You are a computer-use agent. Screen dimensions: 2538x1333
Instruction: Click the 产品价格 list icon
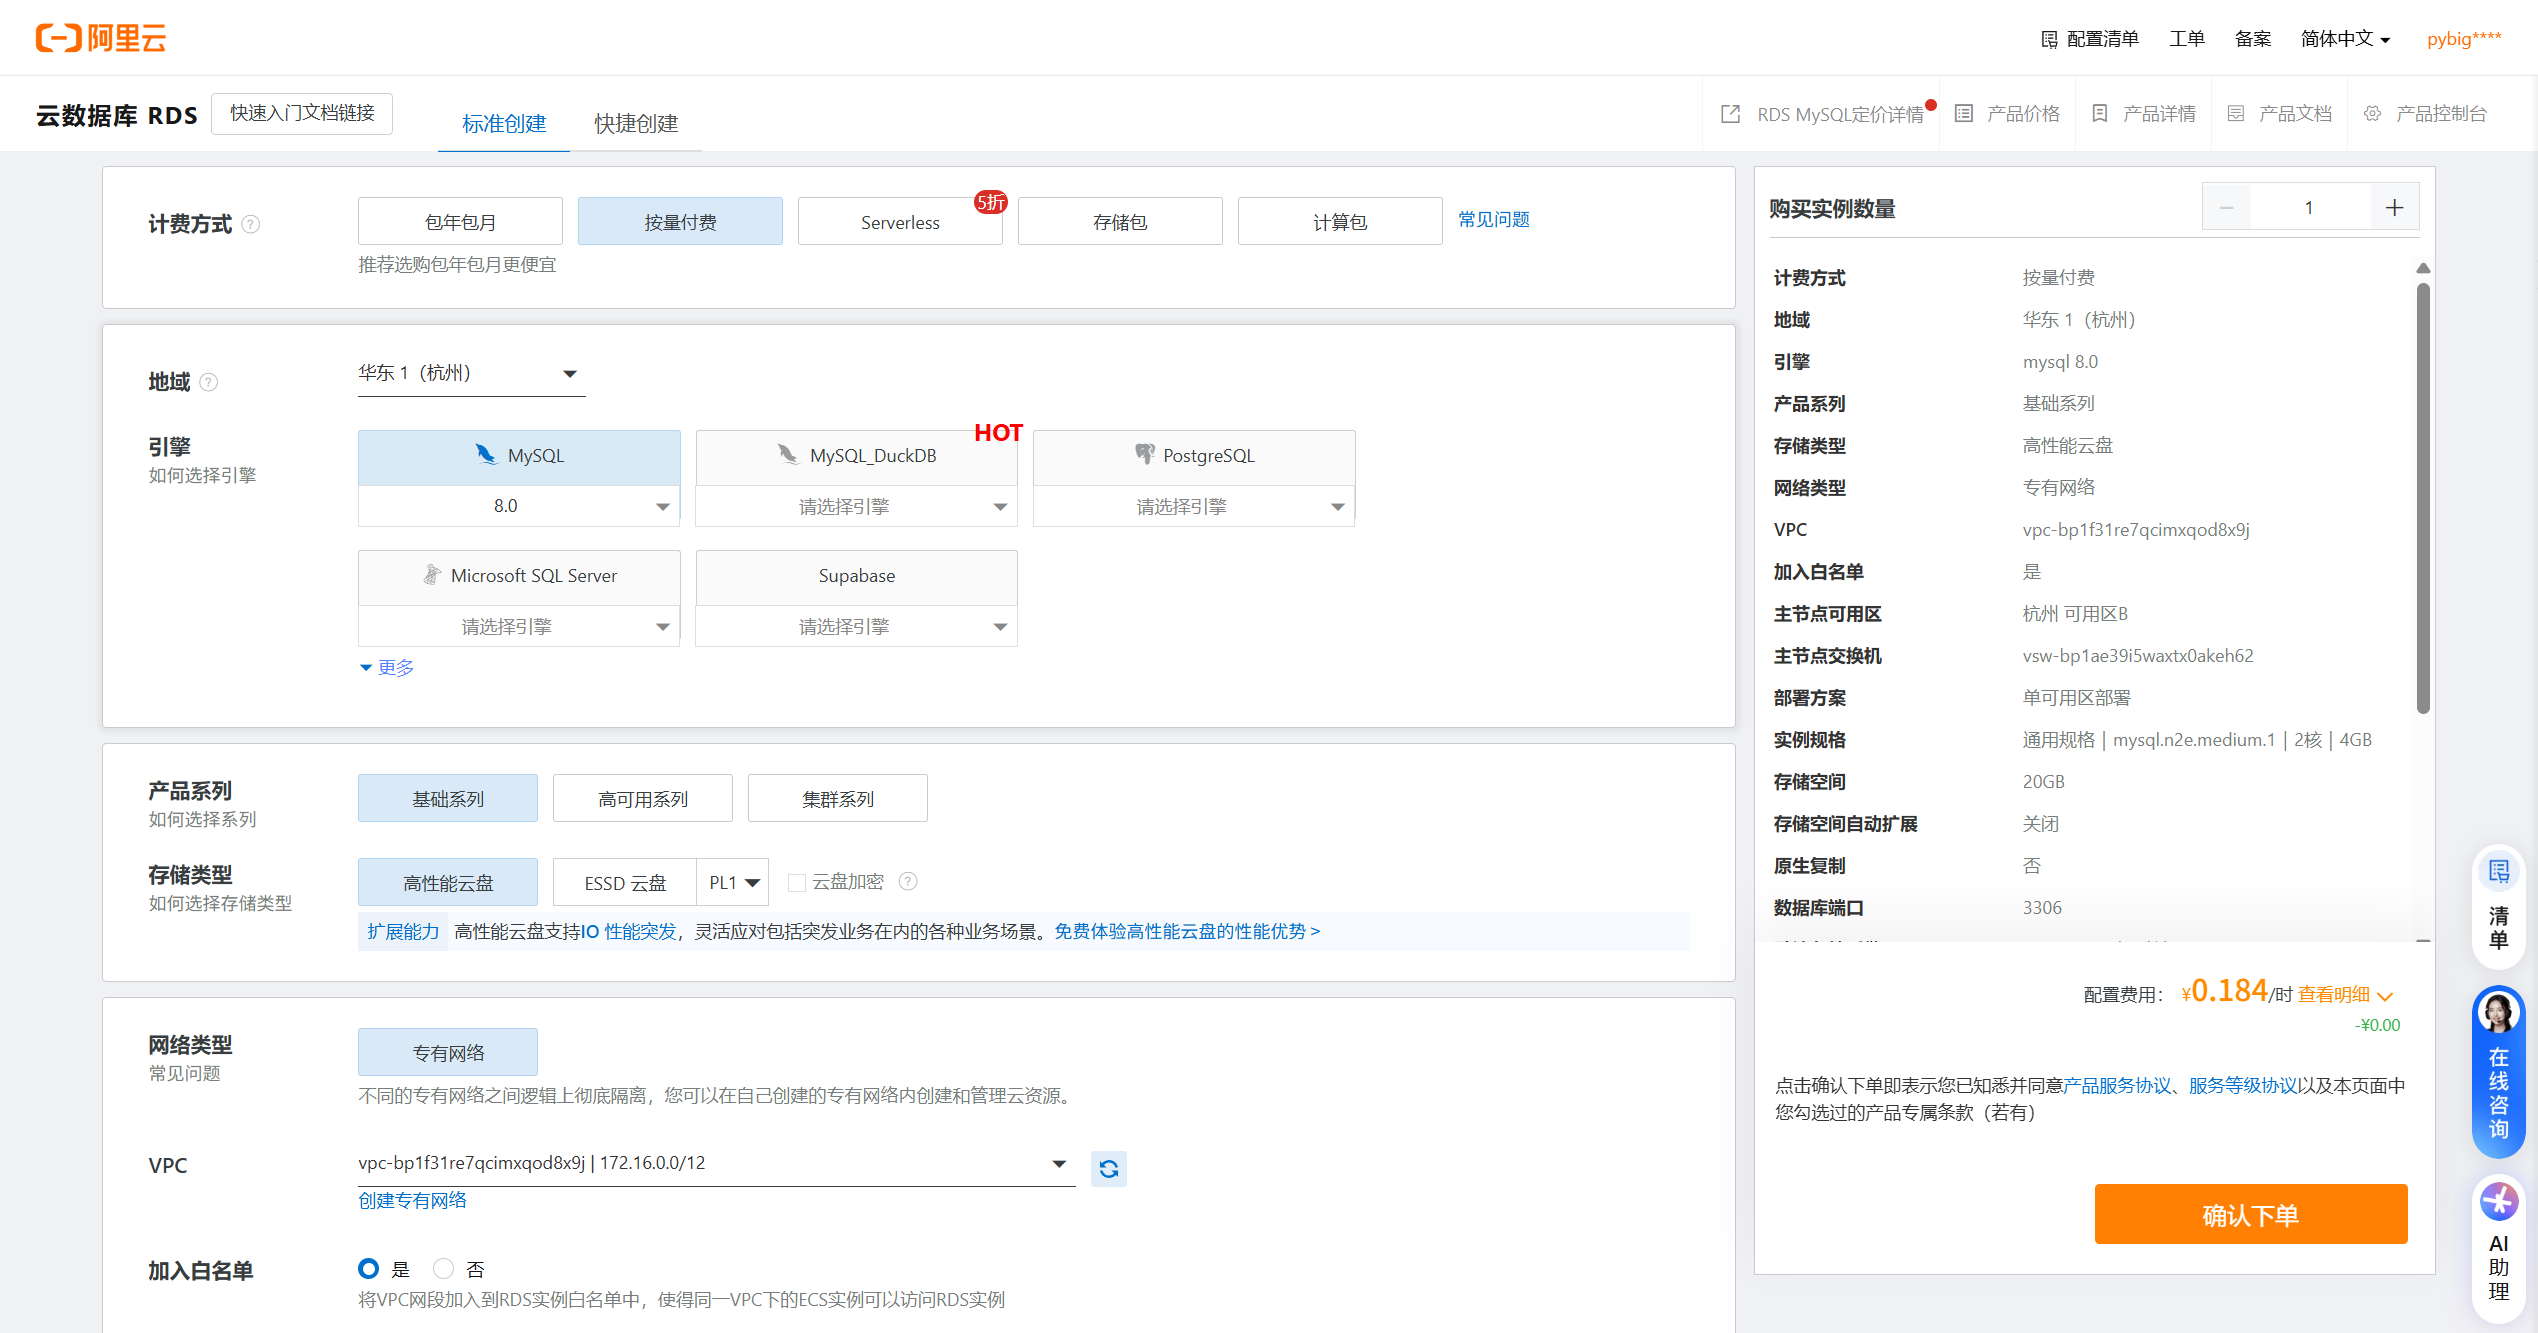1964,114
